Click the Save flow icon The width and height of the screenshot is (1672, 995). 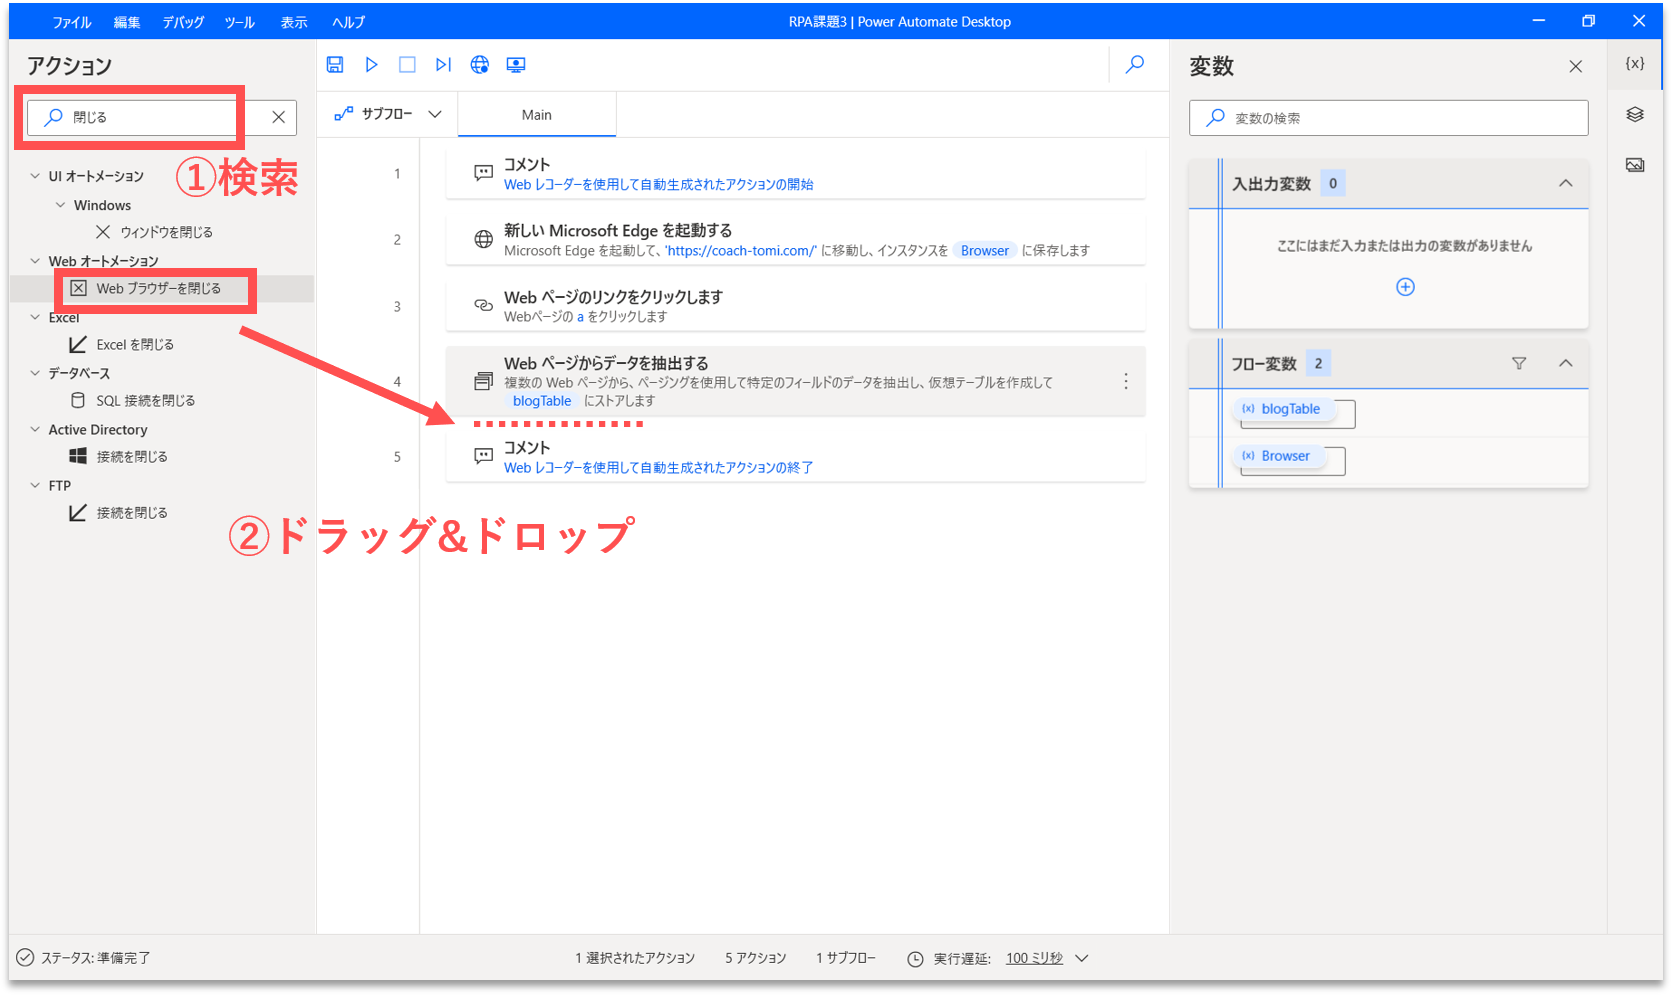click(x=335, y=65)
